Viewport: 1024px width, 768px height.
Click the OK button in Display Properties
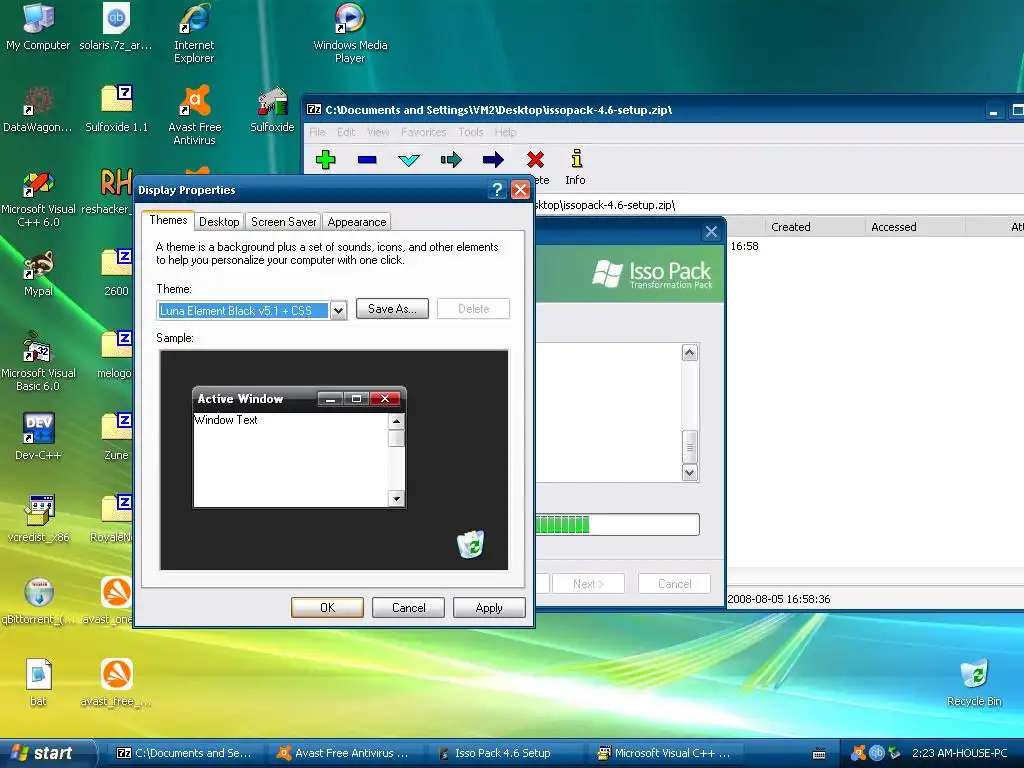point(327,607)
